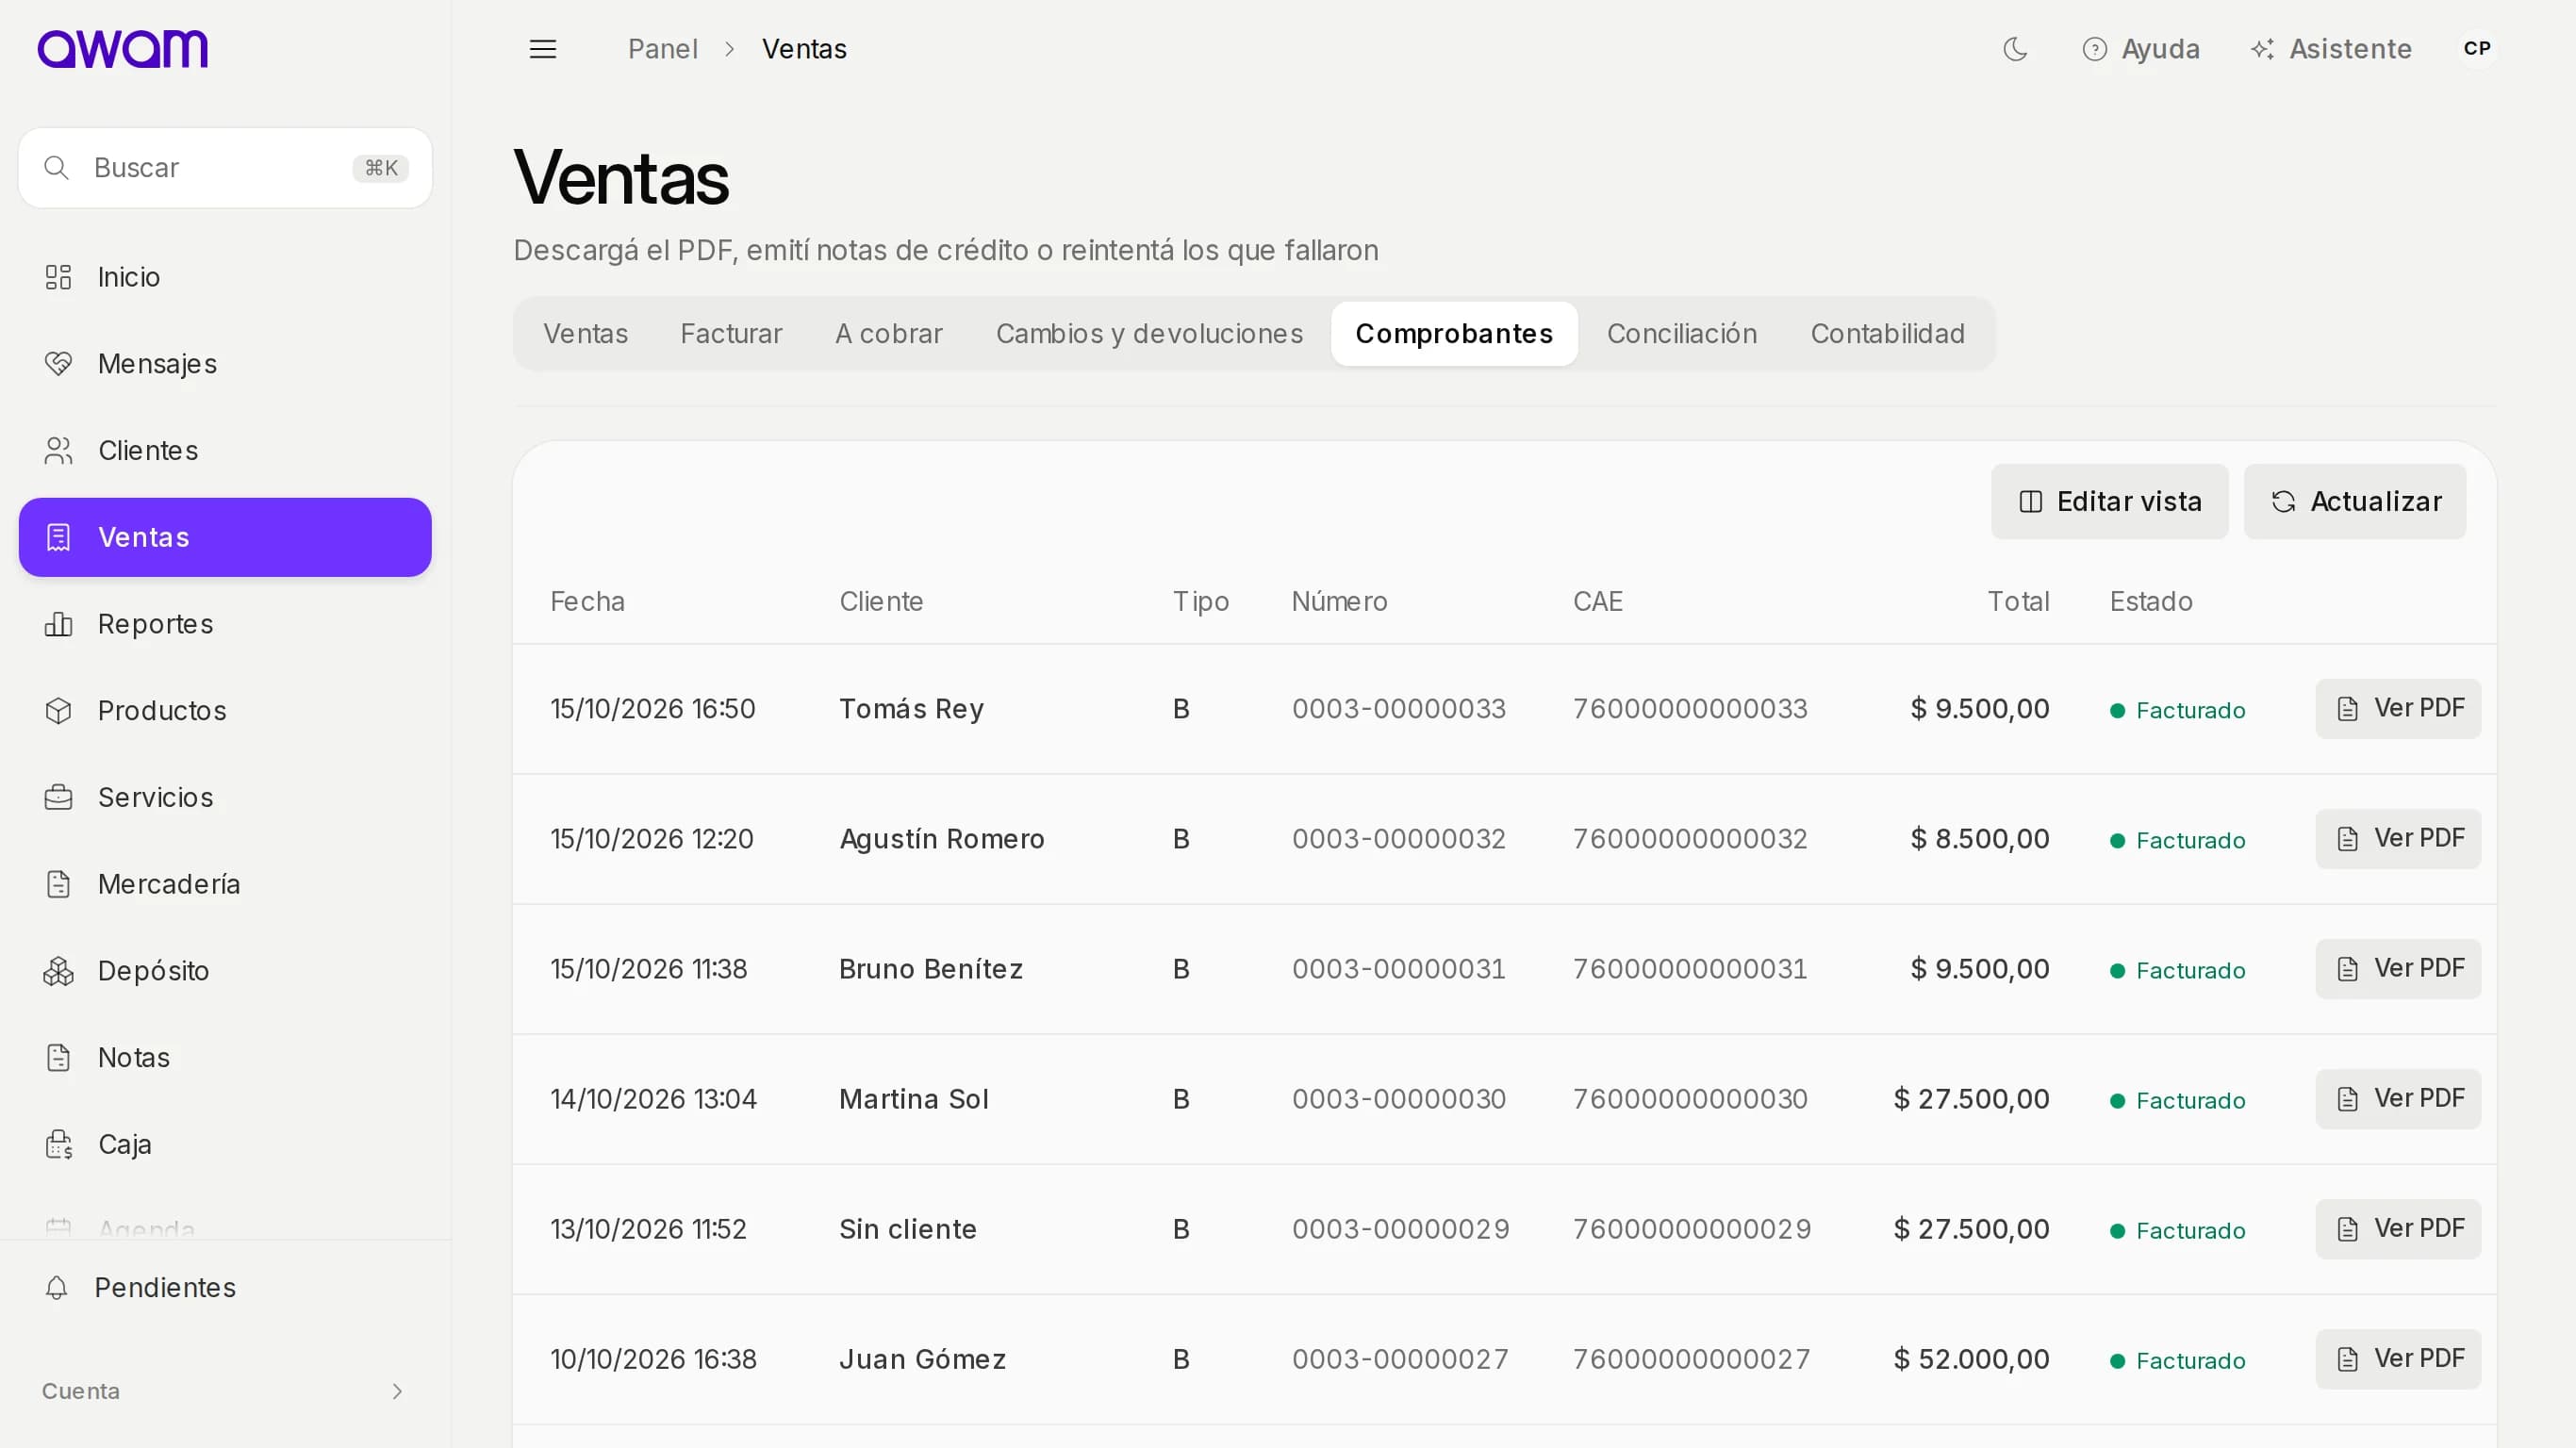Screen dimensions: 2576x1448
Task: Toggle the sidebar hamburger menu
Action: pos(543,49)
